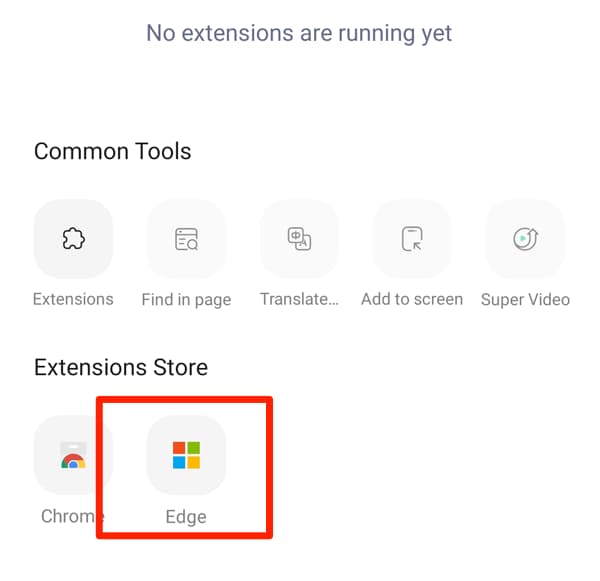Select the "Common Tools" section heading
600x581 pixels.
pos(112,151)
